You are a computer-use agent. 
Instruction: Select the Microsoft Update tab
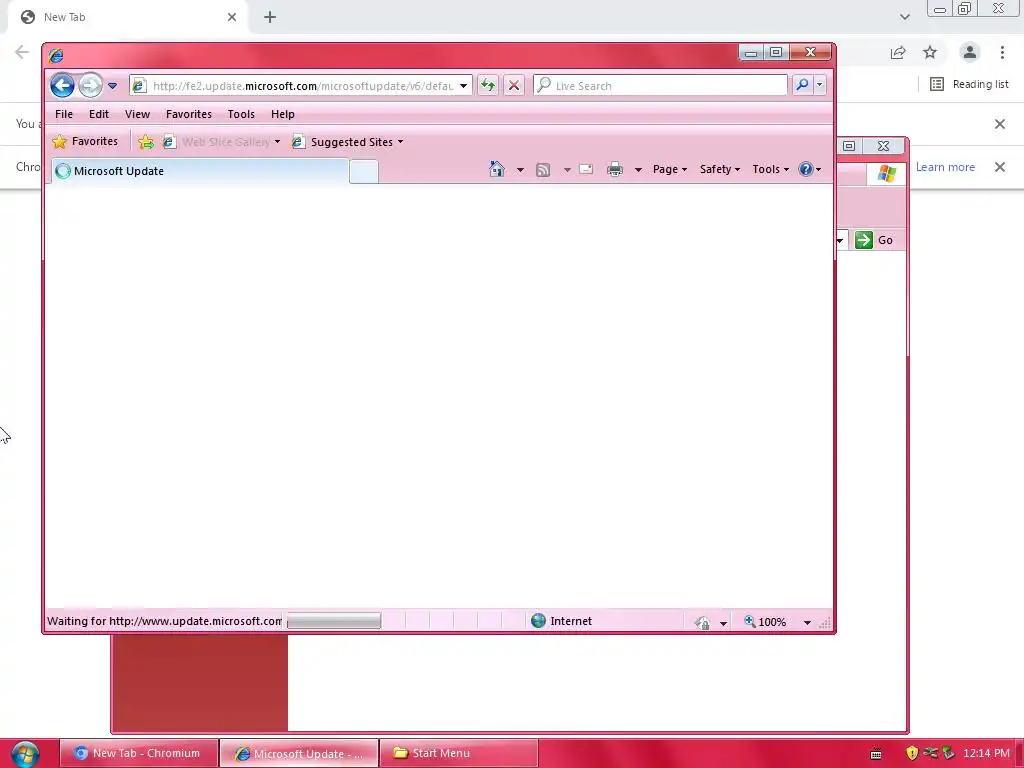200,171
